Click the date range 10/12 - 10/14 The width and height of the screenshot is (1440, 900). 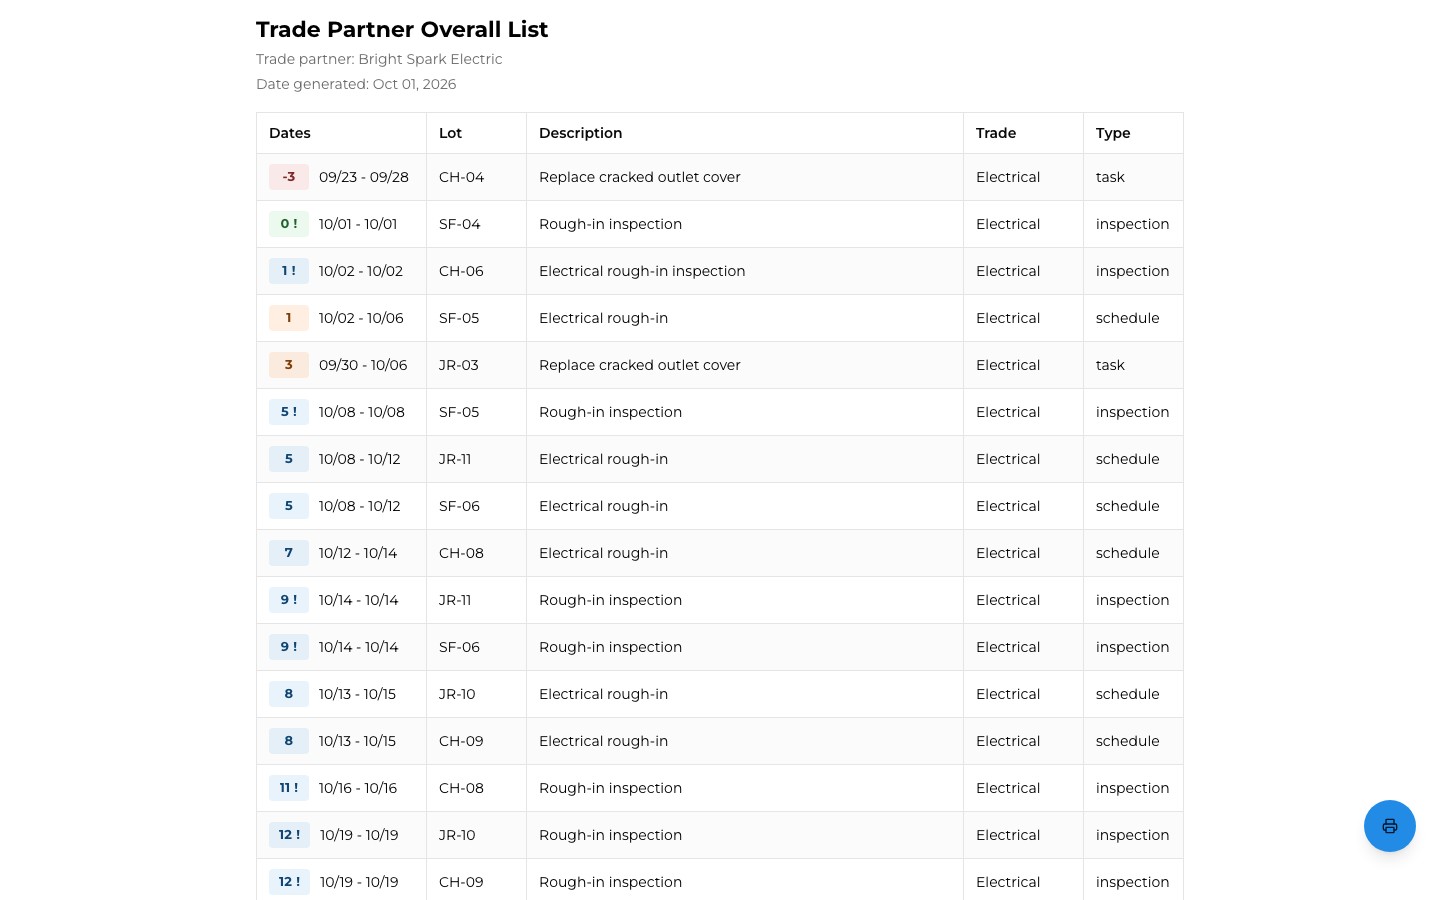[x=358, y=553]
